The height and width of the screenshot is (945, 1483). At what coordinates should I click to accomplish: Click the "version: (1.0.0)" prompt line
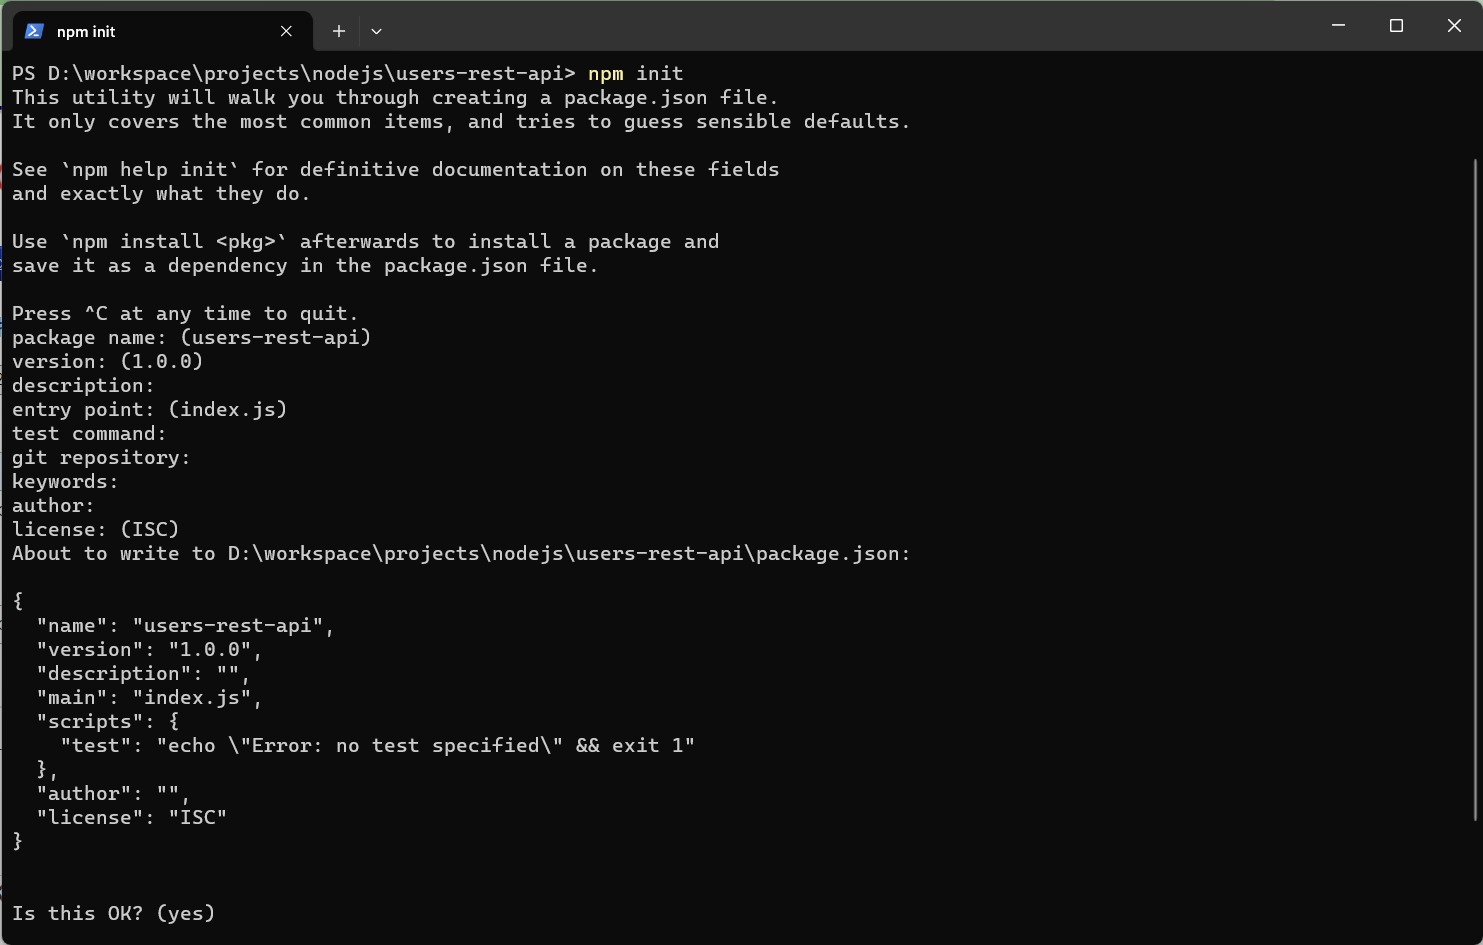[107, 361]
